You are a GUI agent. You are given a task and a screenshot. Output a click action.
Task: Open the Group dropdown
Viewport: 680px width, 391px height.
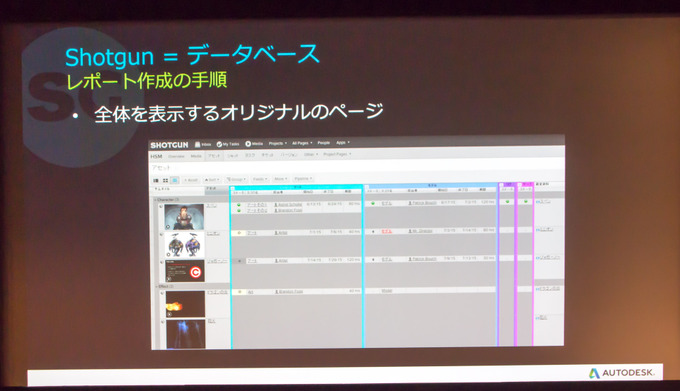coord(236,179)
